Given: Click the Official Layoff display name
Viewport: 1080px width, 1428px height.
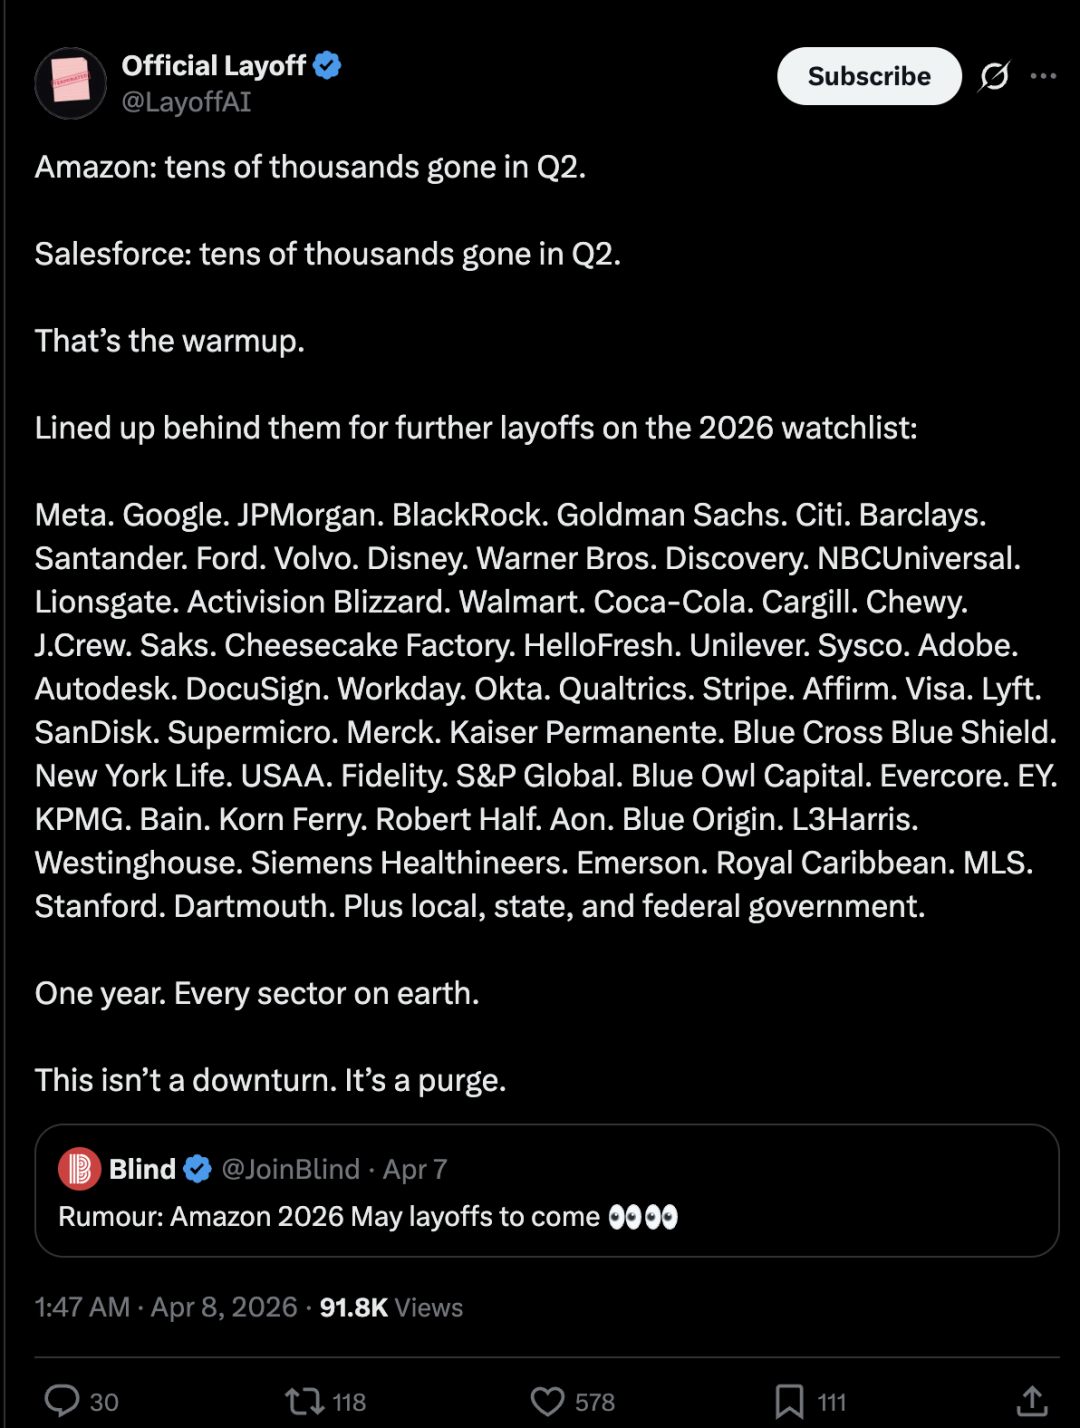Looking at the screenshot, I should (x=213, y=66).
